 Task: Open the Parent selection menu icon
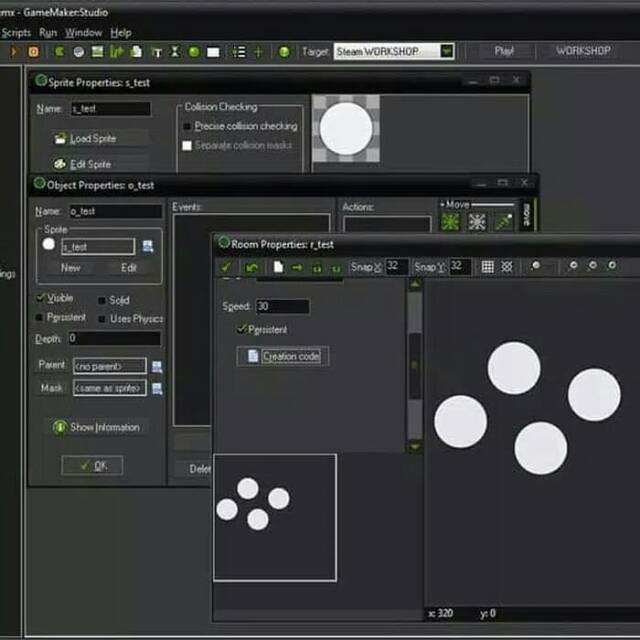click(157, 367)
